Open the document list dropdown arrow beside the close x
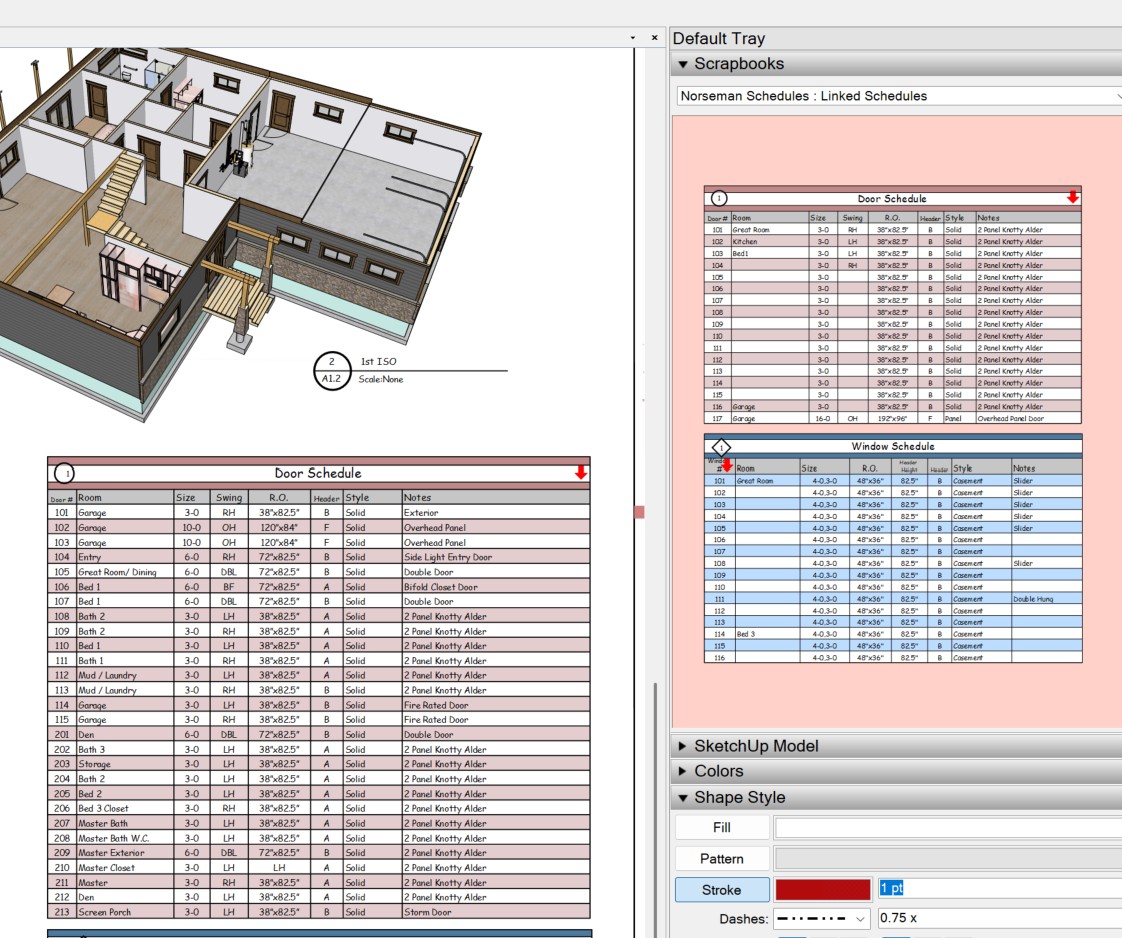This screenshot has width=1122, height=938. (633, 37)
